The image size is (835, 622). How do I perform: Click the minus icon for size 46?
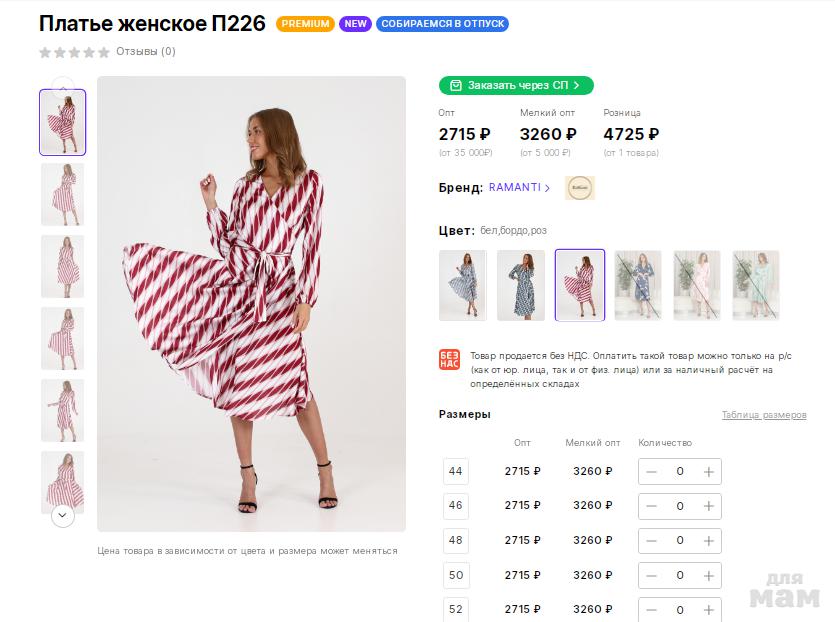click(652, 506)
